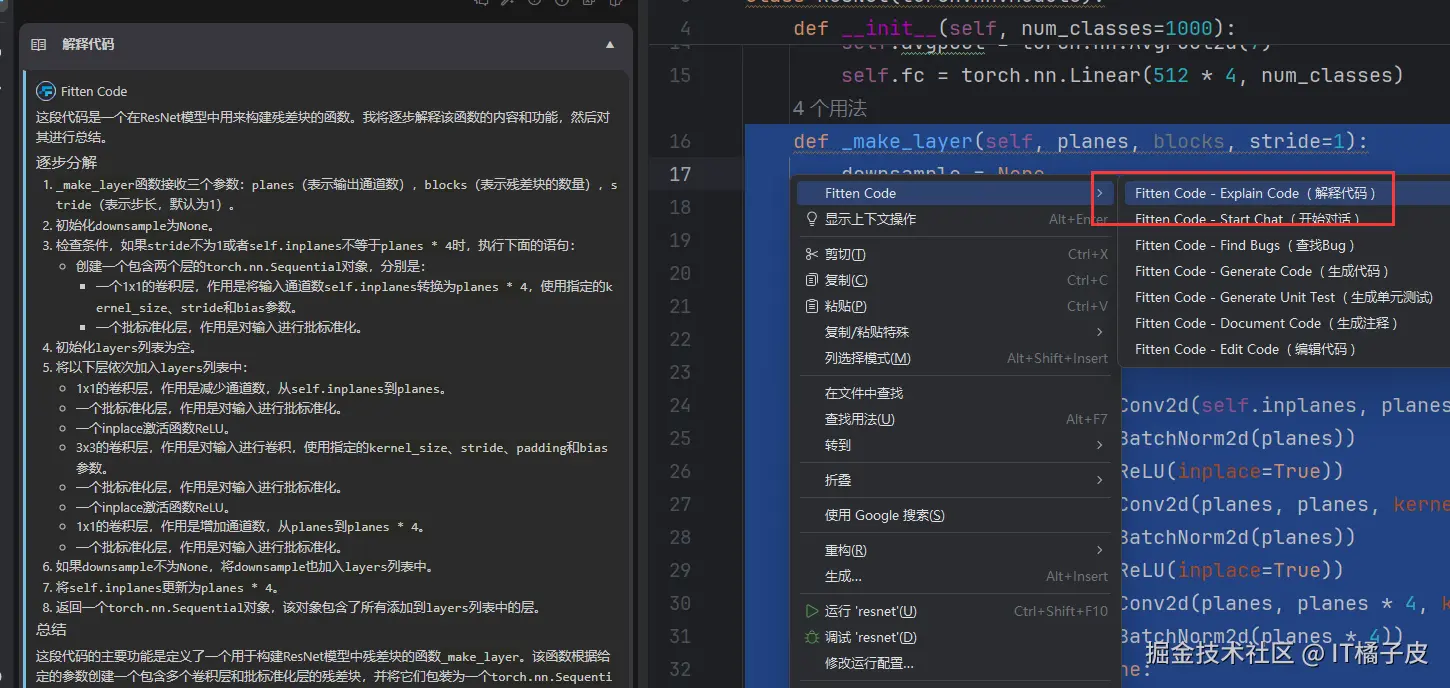
Task: Click the def _make_layer function definition line
Action: click(x=1080, y=142)
